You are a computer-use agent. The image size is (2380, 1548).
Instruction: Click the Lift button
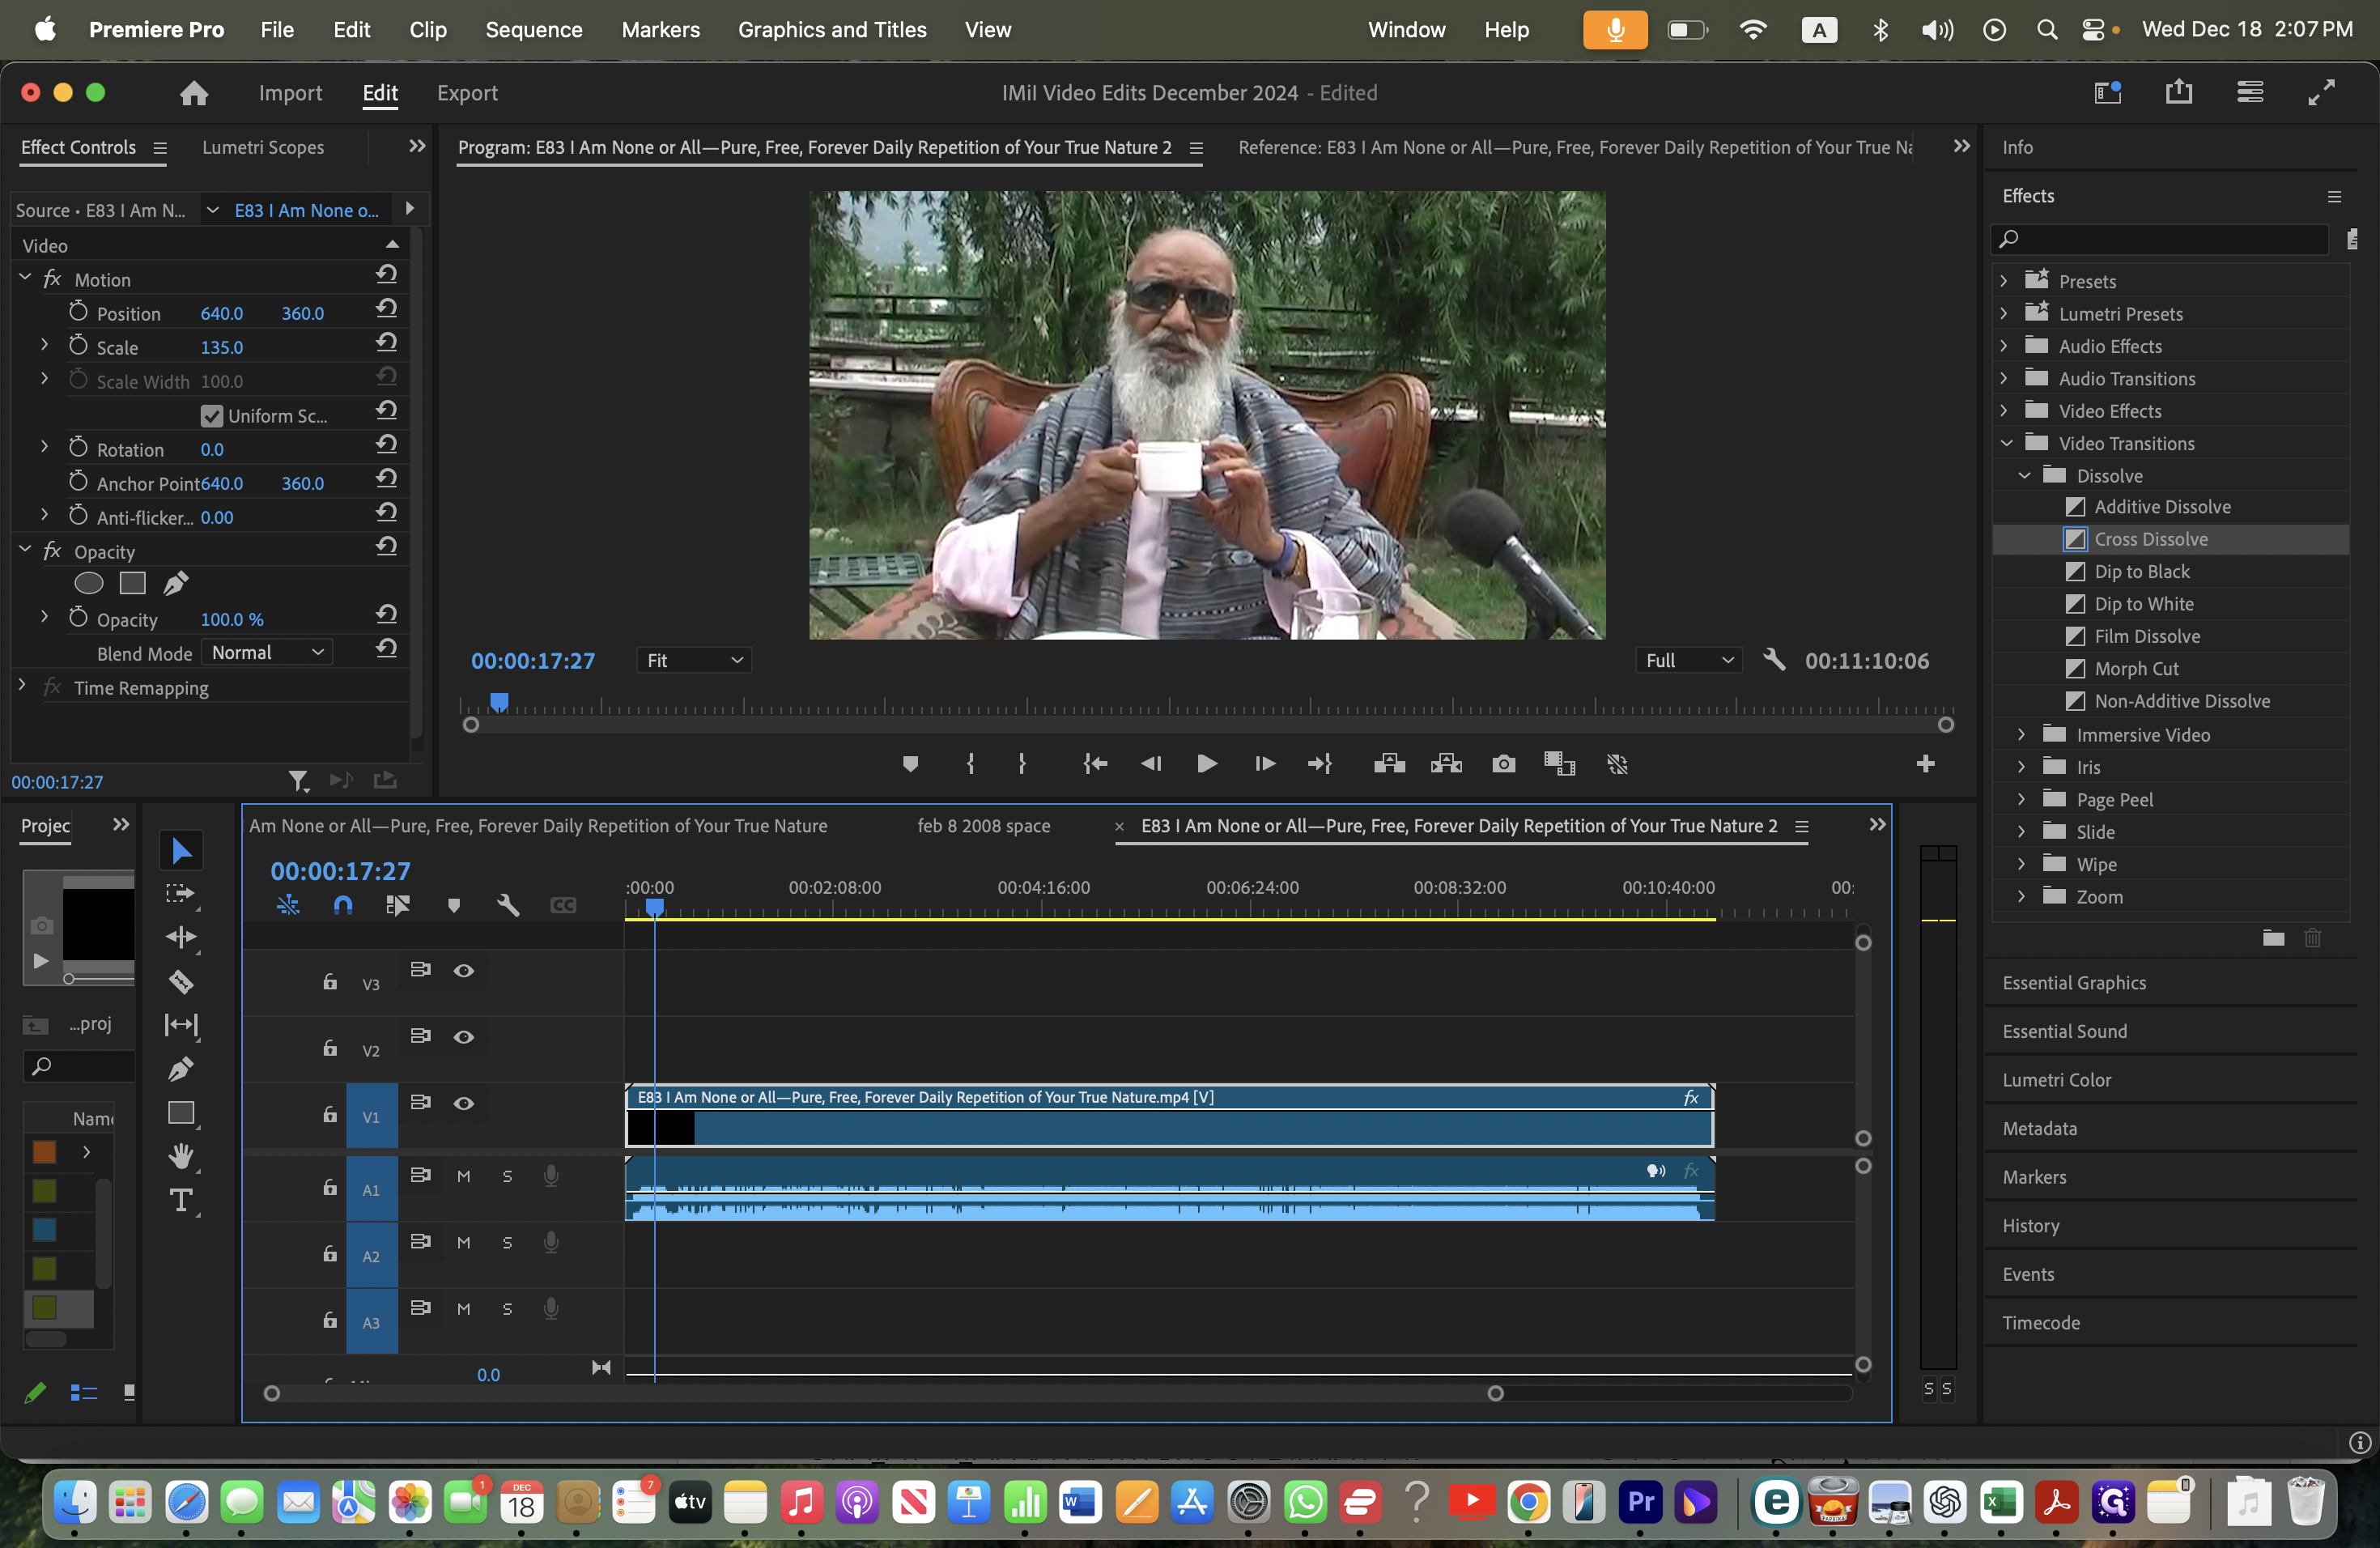pos(1389,764)
